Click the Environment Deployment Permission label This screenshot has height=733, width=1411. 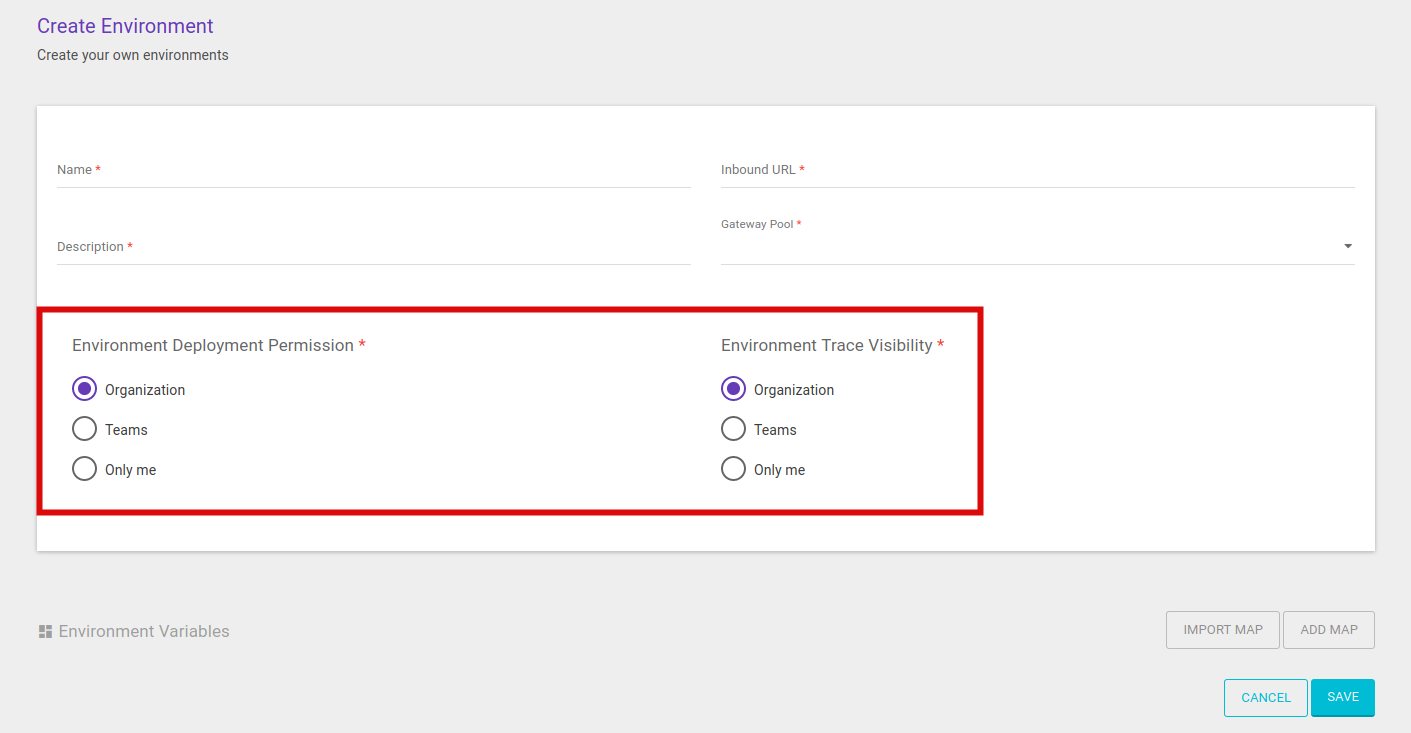tap(213, 345)
